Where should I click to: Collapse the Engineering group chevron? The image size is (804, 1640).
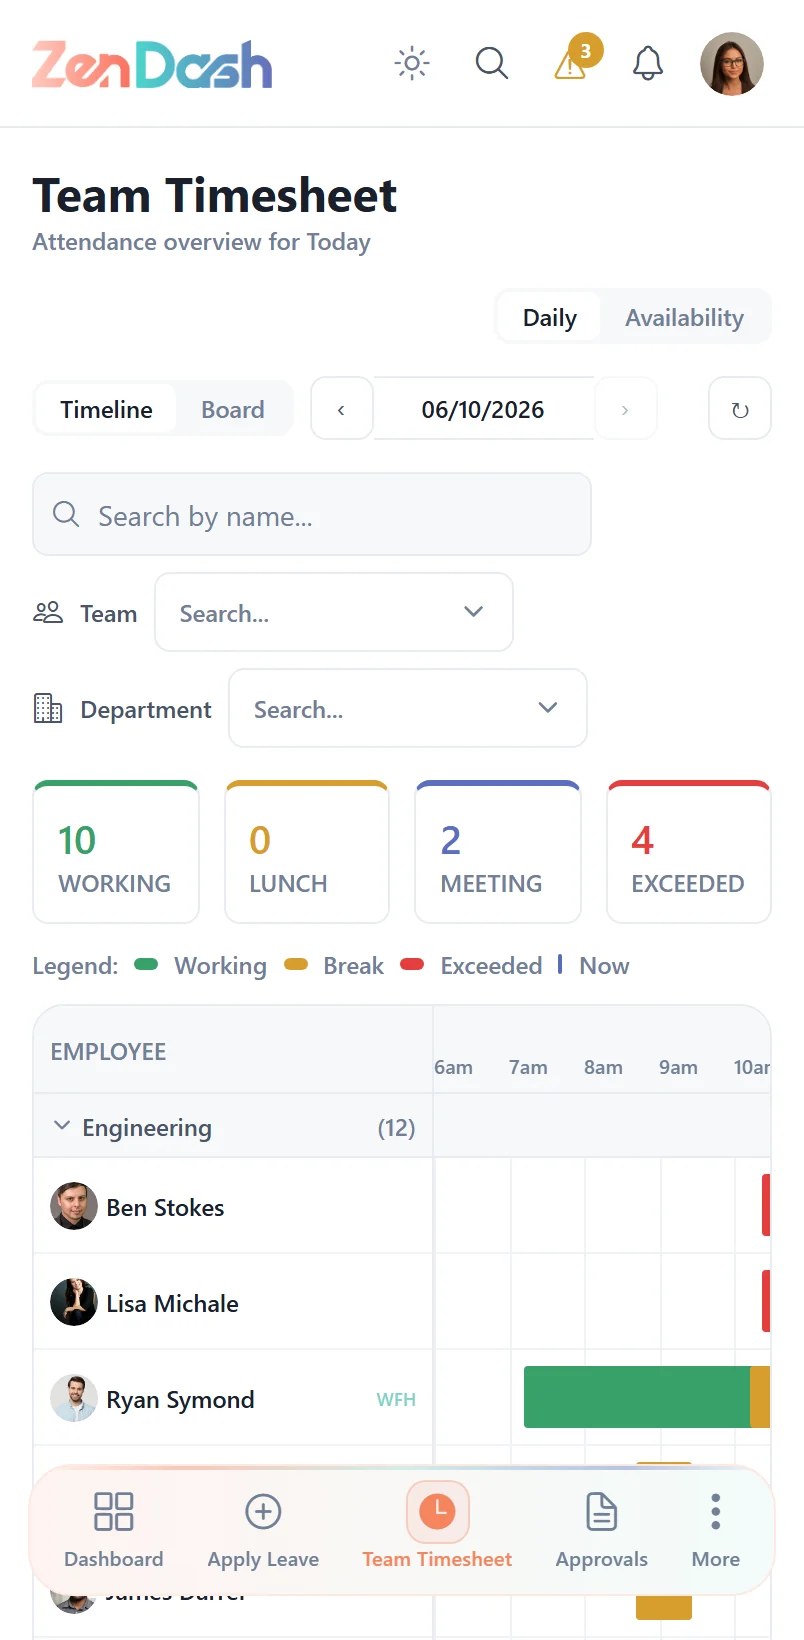62,1126
